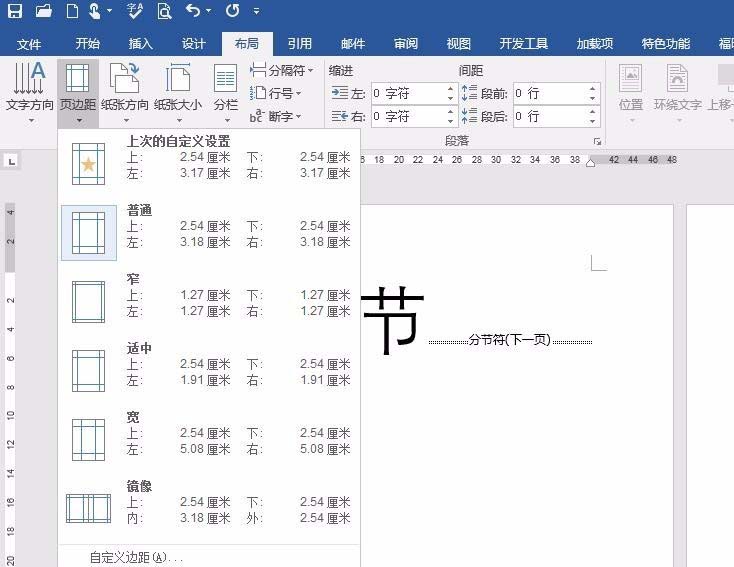Open the 断字 hyphenation dropdown
Screen dimensions: 734x567
coord(275,116)
